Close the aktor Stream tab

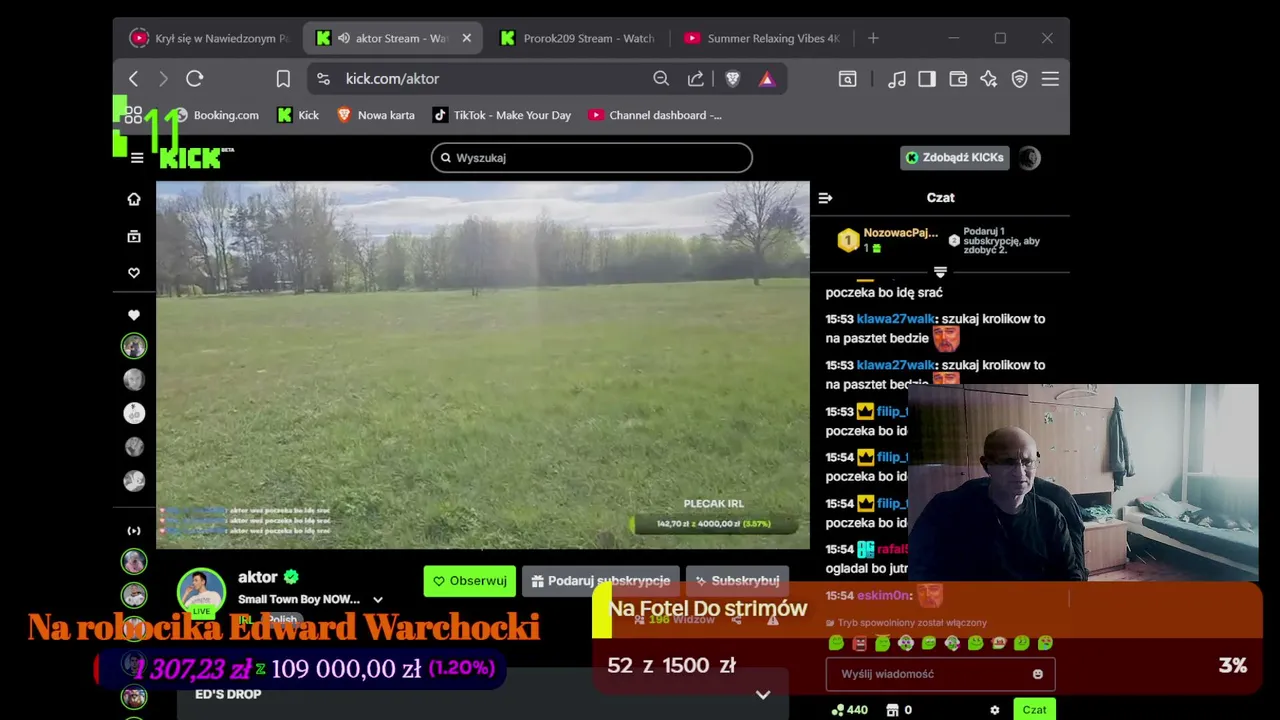pos(466,38)
